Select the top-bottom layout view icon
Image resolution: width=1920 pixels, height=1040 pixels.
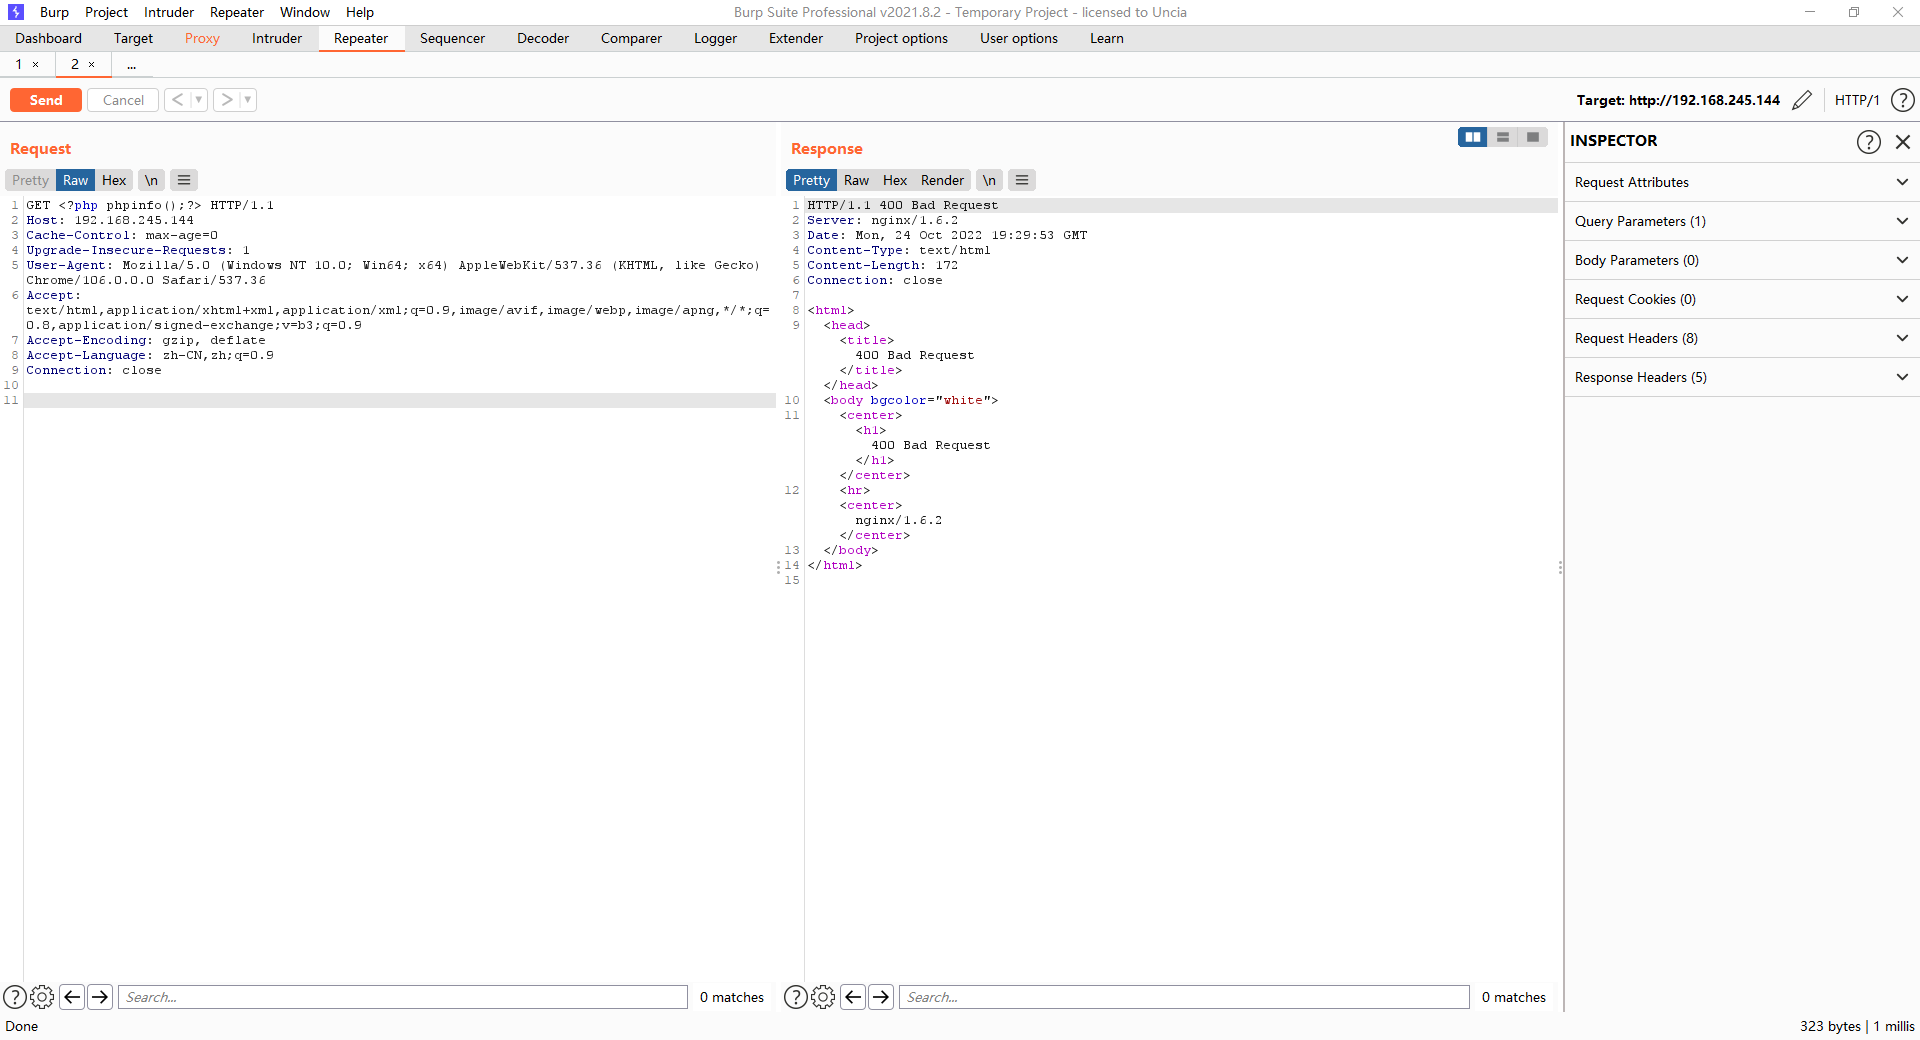pyautogui.click(x=1502, y=137)
